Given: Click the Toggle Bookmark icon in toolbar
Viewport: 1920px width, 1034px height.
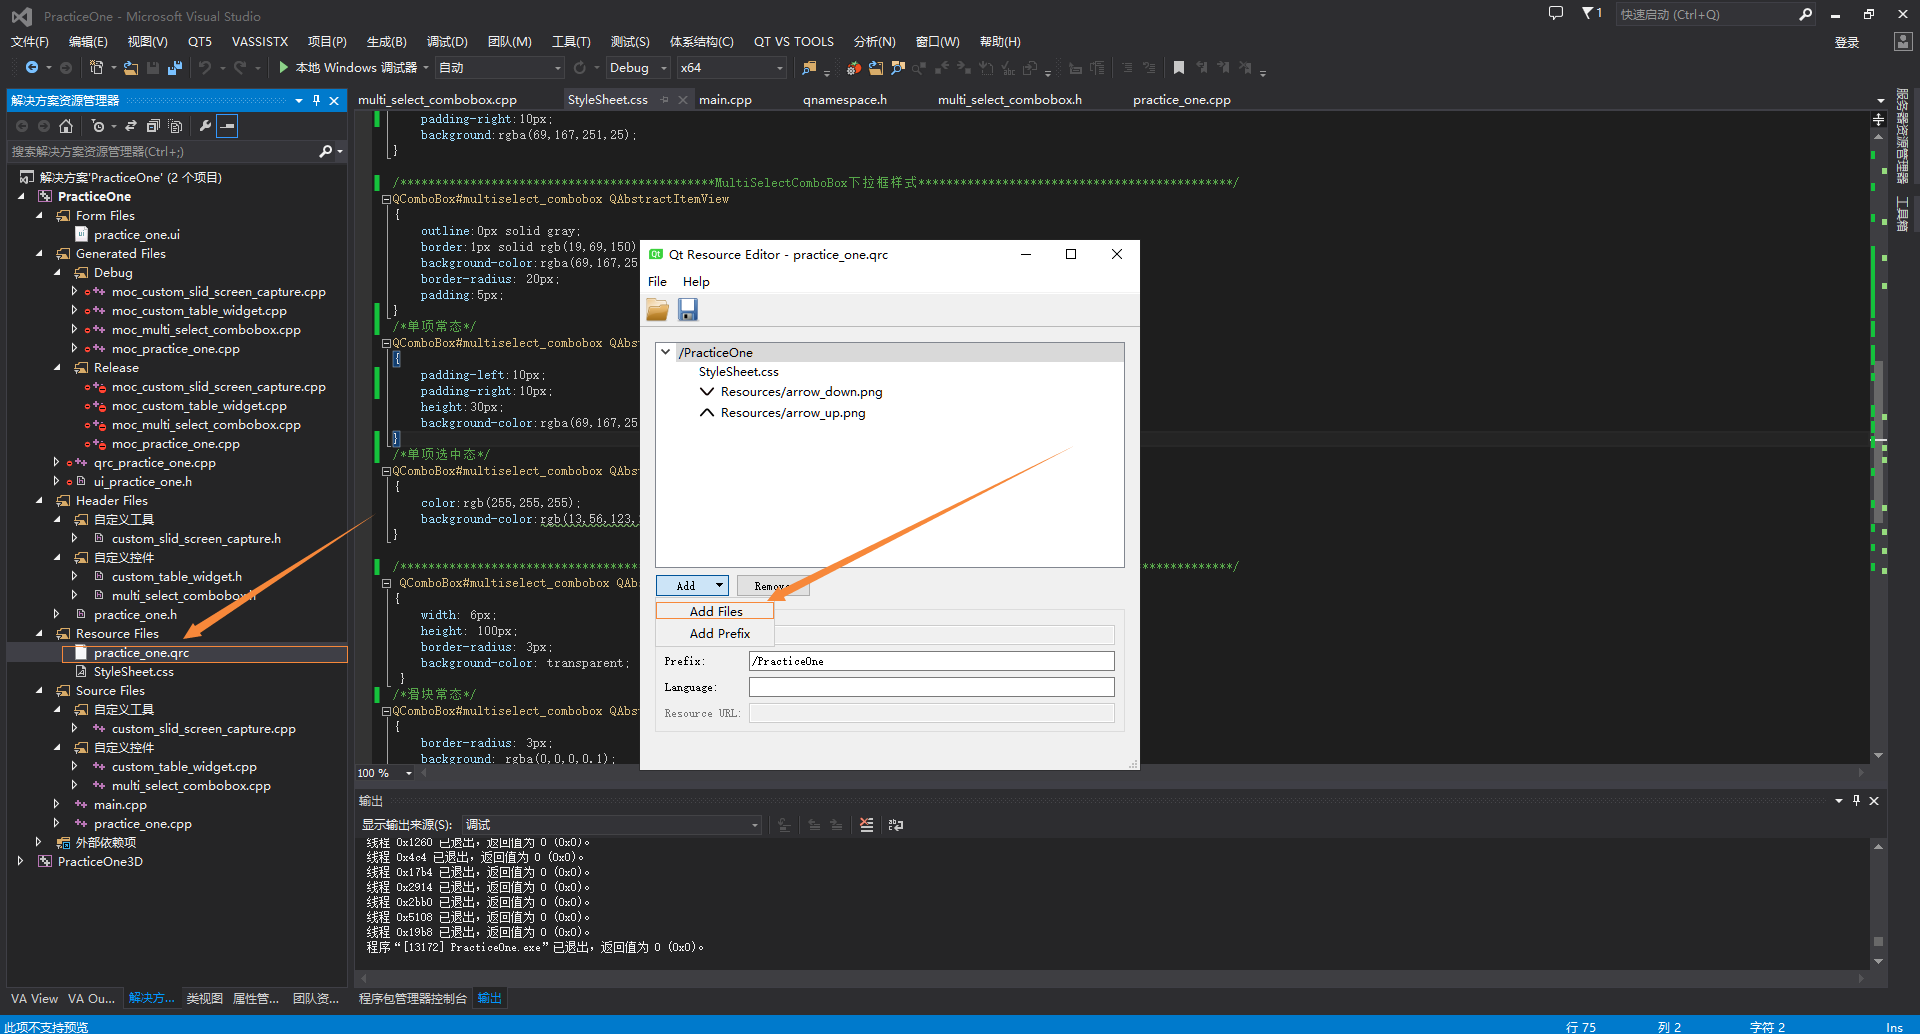Looking at the screenshot, I should [1179, 68].
